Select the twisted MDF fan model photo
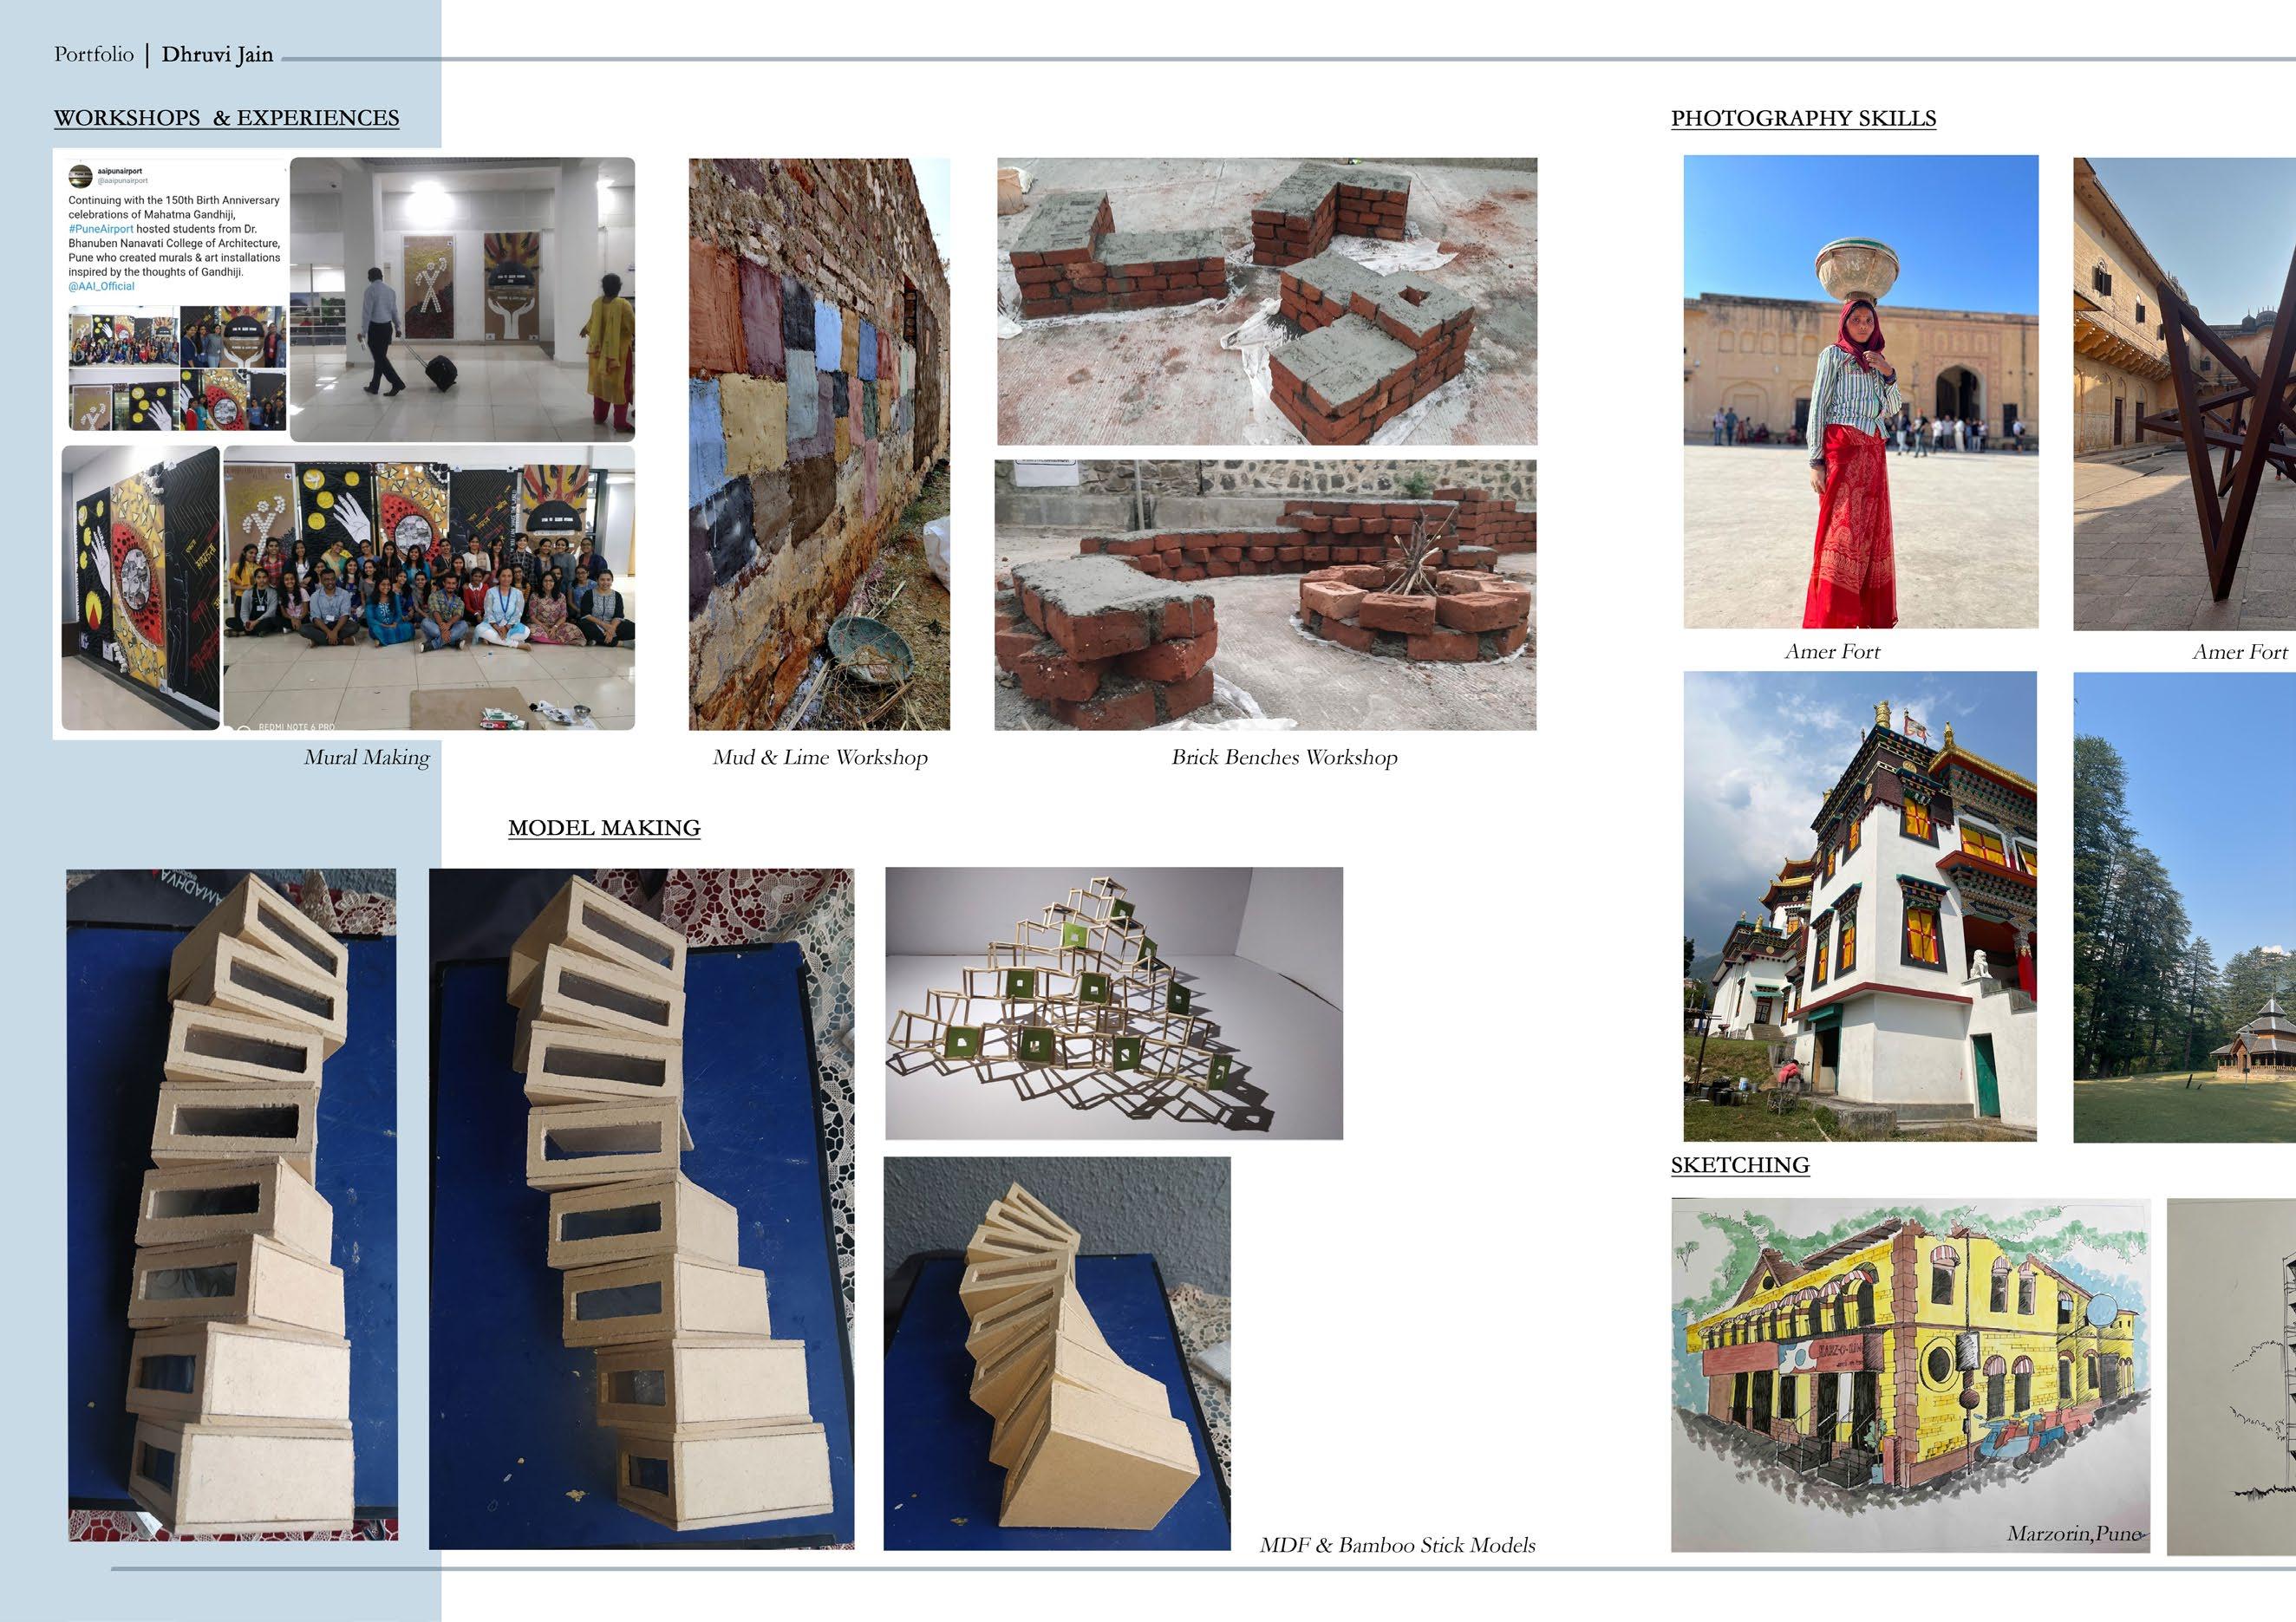The width and height of the screenshot is (2296, 1622). [x=1056, y=1353]
